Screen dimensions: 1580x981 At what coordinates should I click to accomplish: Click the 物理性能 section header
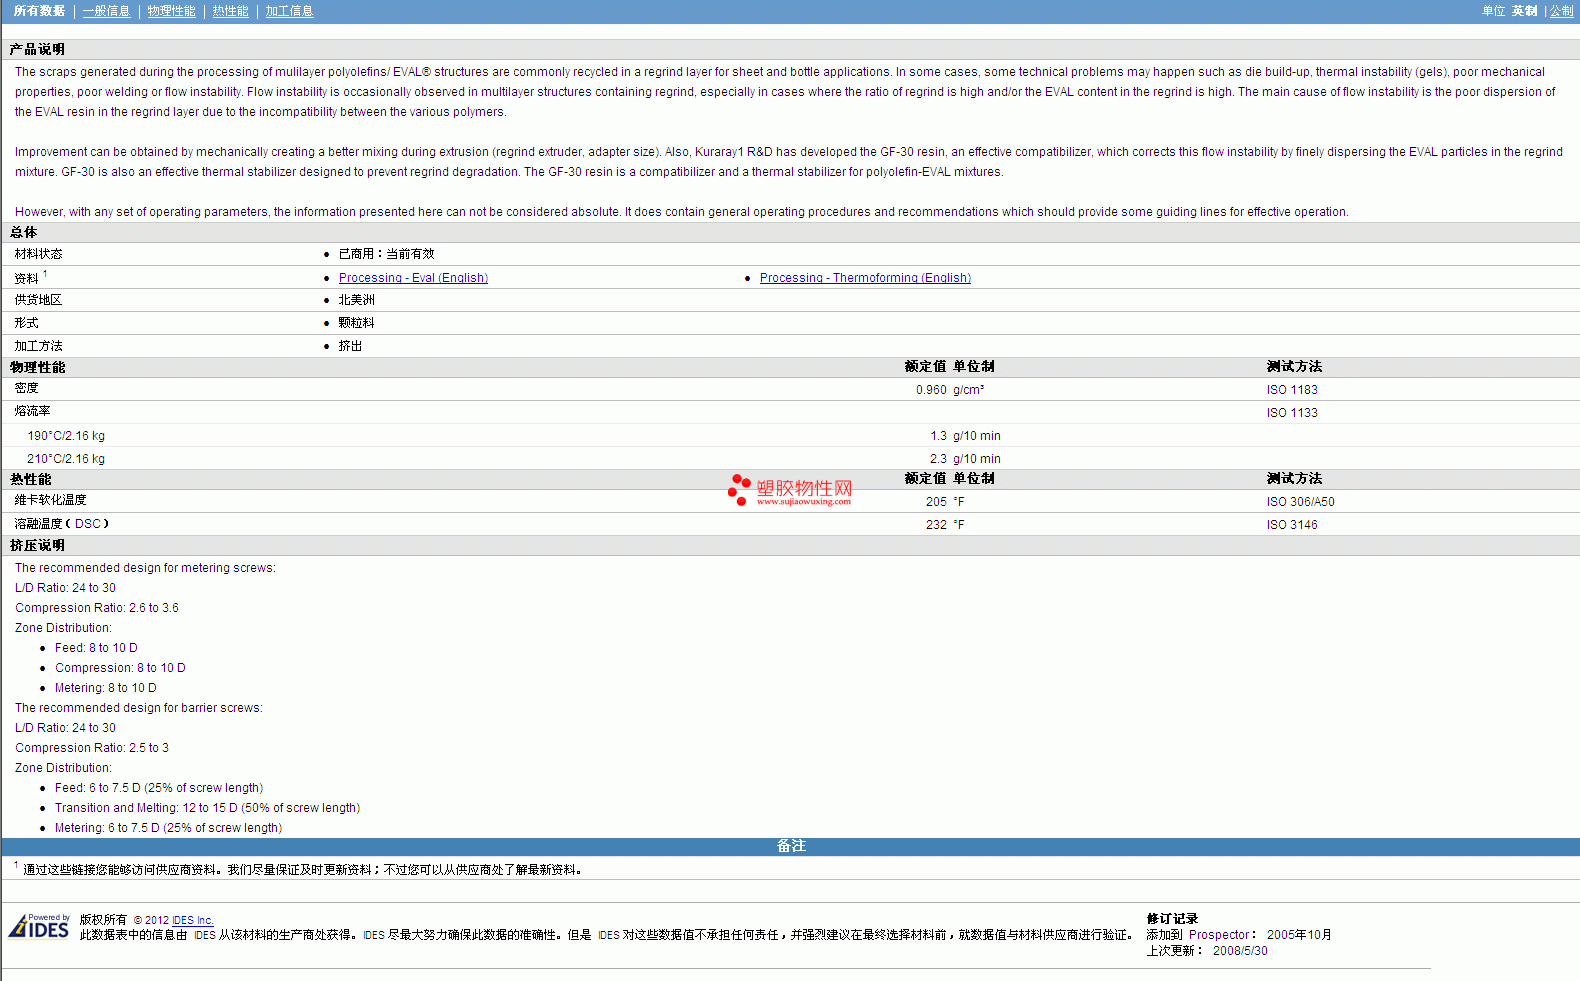pos(37,367)
